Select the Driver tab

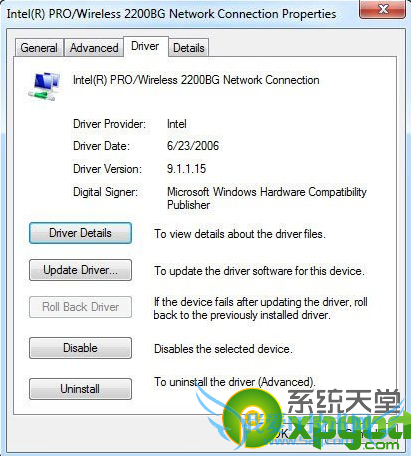coord(145,46)
